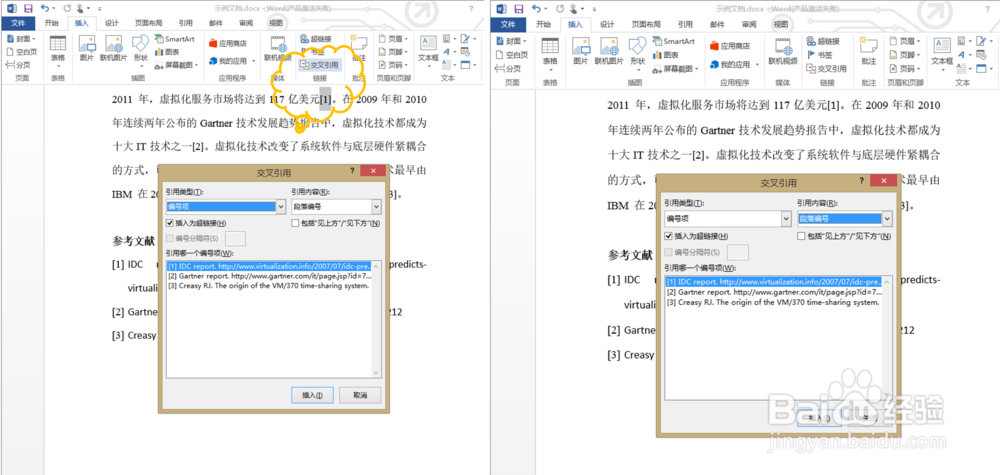The image size is (1000, 475).
Task: Insert blank page (空白页) in left window
Action: tap(22, 52)
